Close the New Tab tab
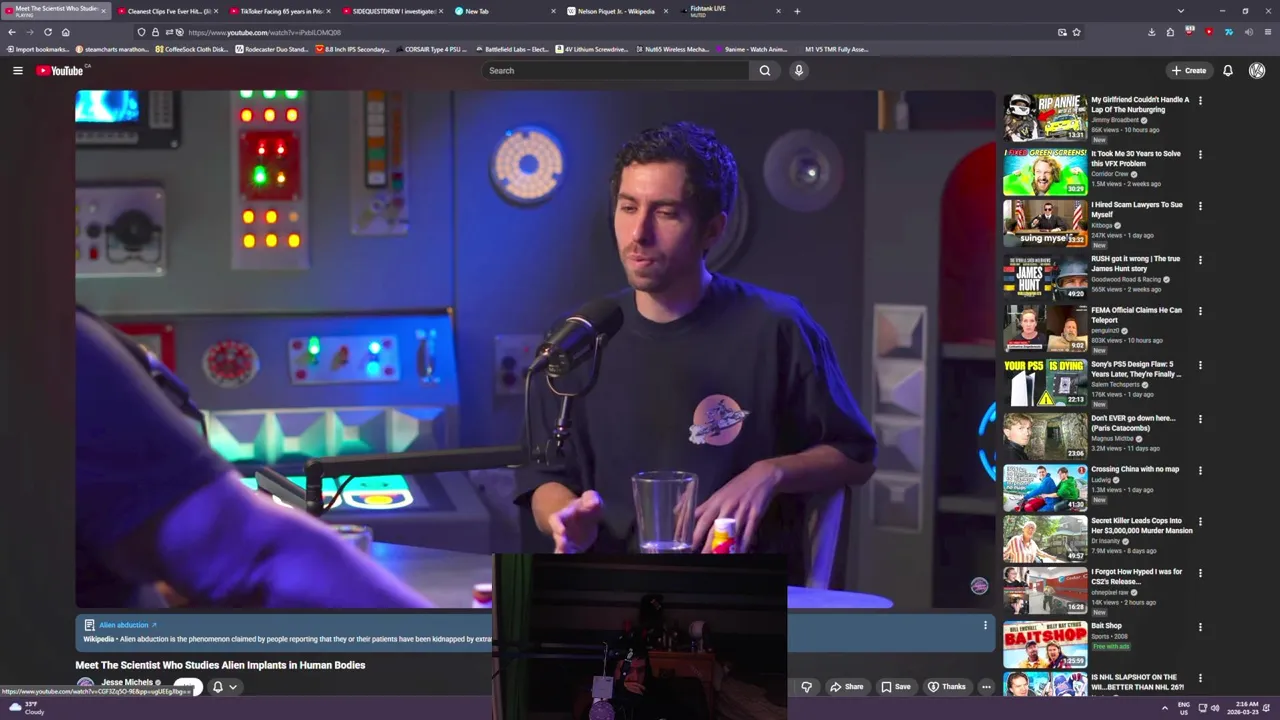This screenshot has width=1280, height=720. (x=553, y=11)
